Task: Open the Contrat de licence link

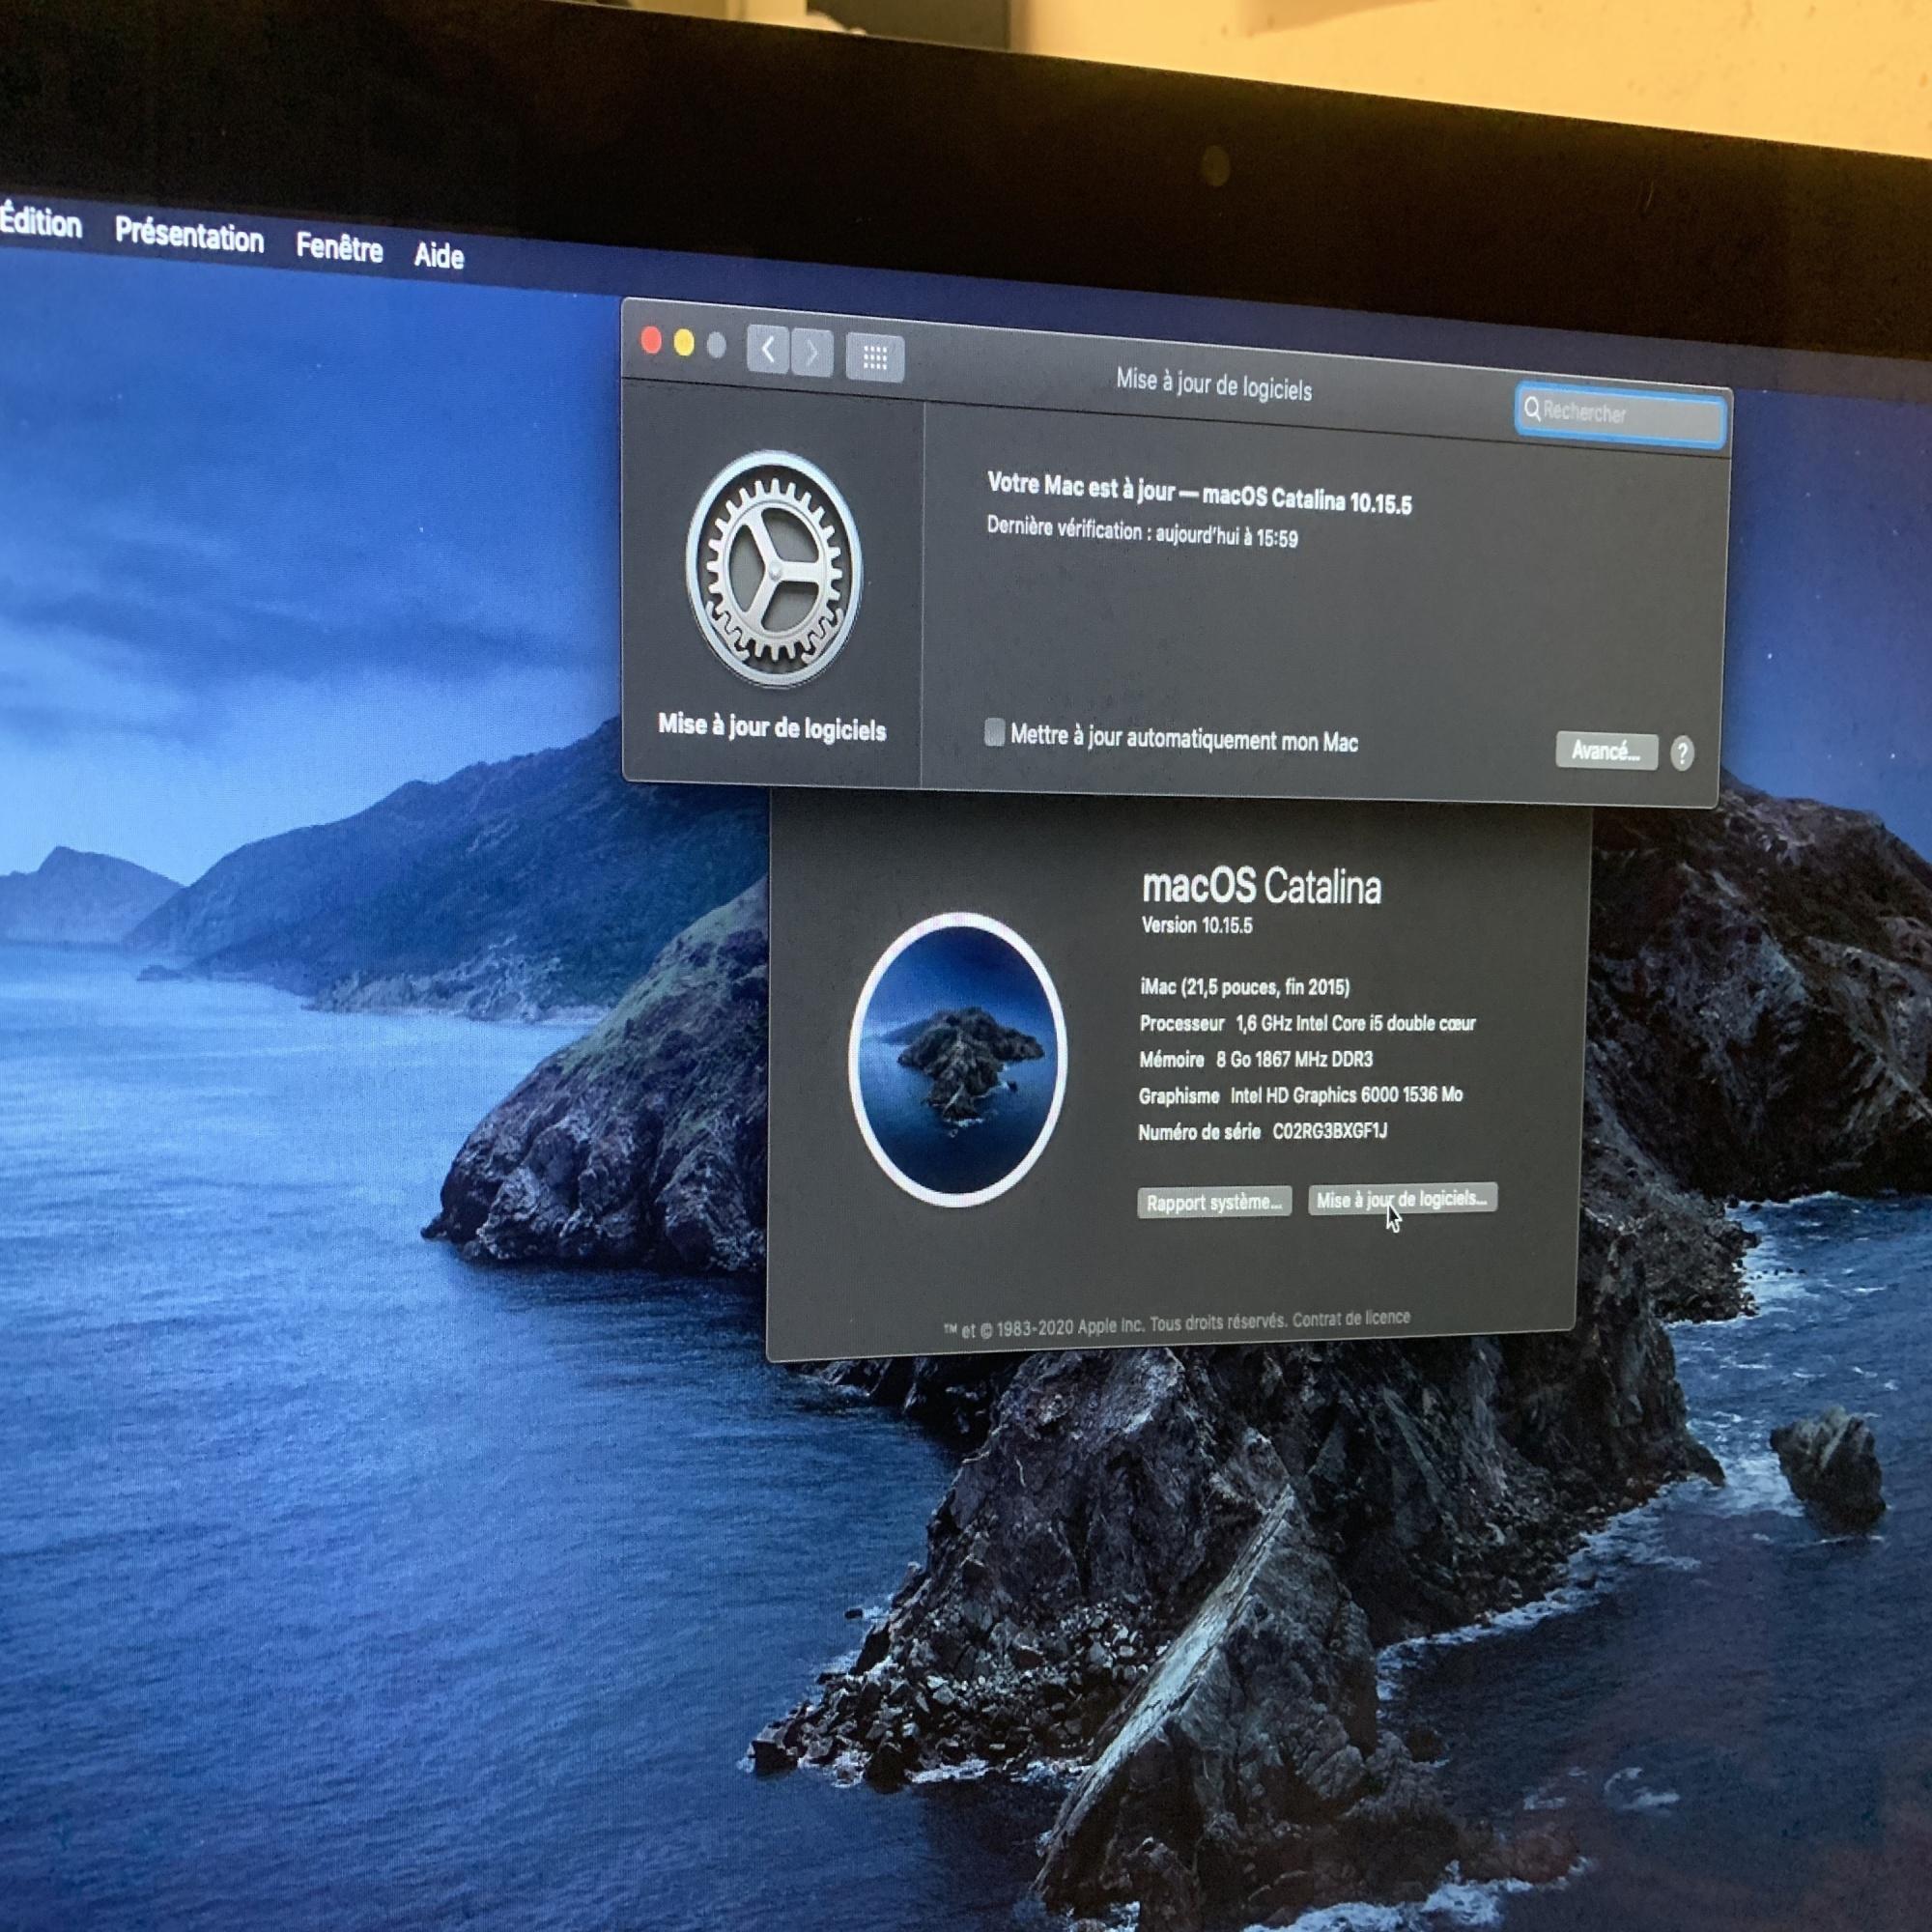Action: (x=1351, y=1319)
